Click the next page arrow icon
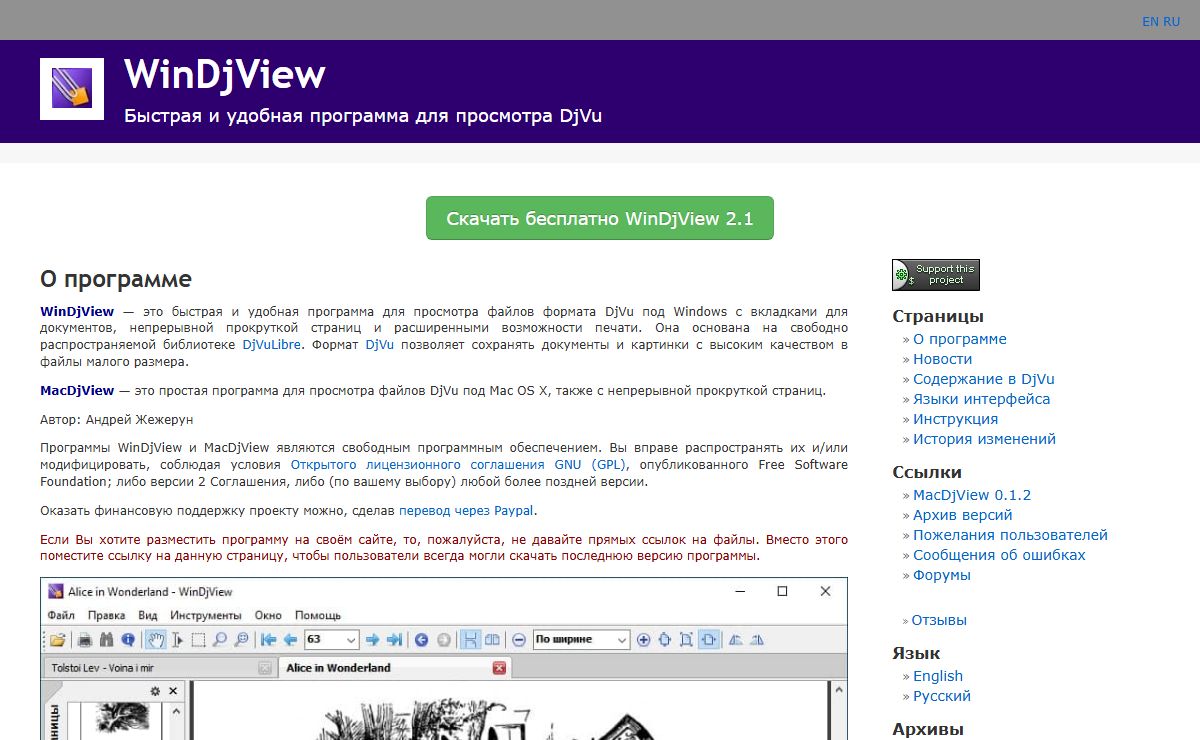The image size is (1200, 740). click(372, 640)
